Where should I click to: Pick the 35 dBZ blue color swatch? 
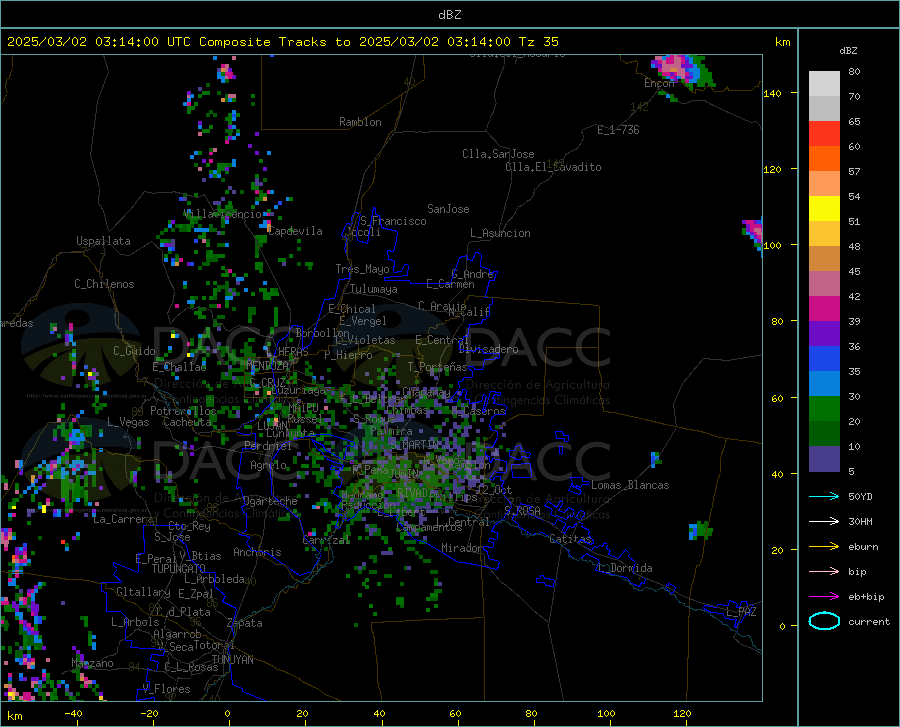[x=824, y=359]
